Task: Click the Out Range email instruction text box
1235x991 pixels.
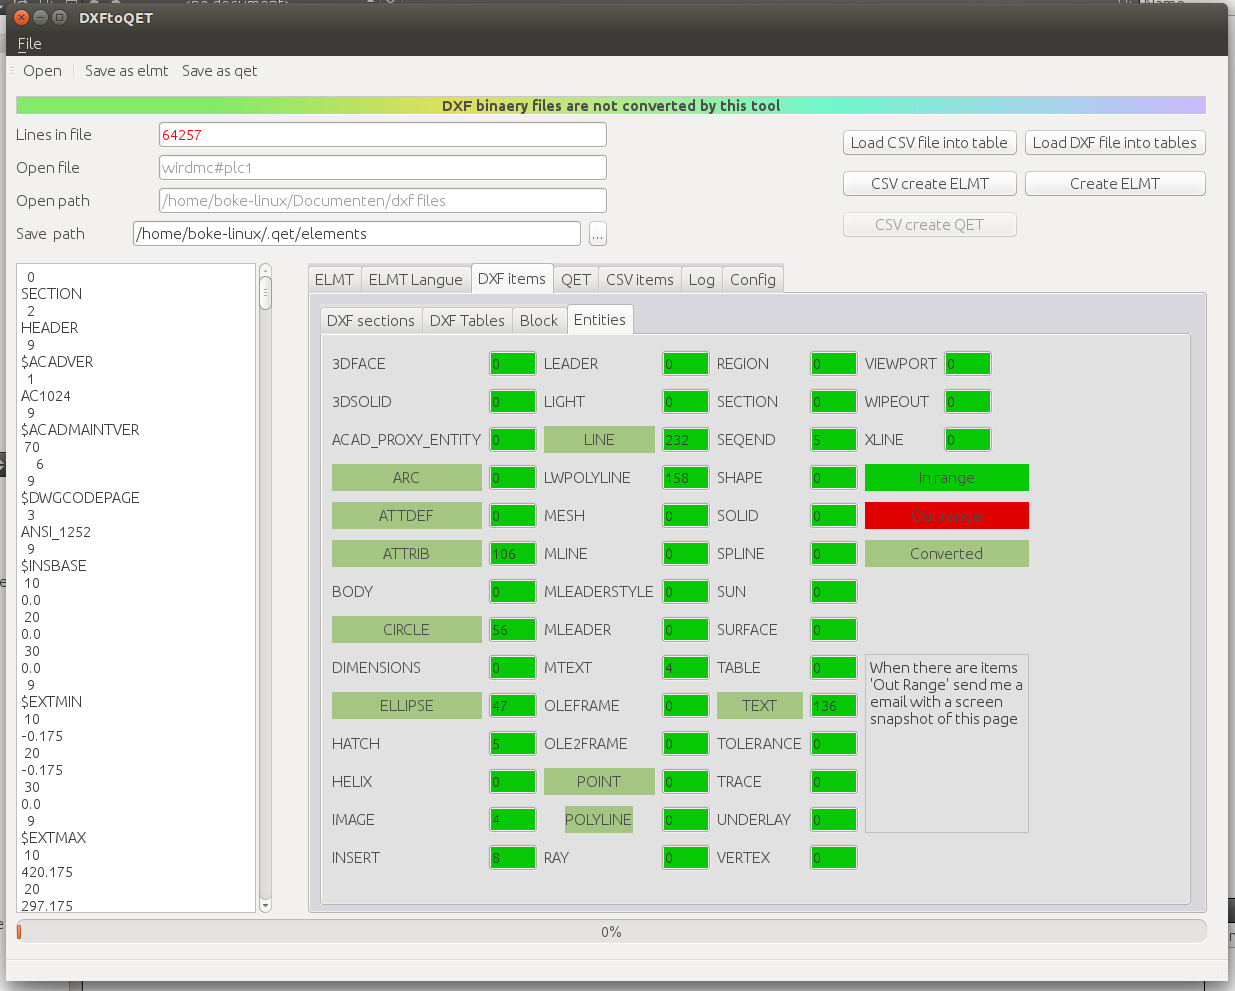Action: [946, 743]
